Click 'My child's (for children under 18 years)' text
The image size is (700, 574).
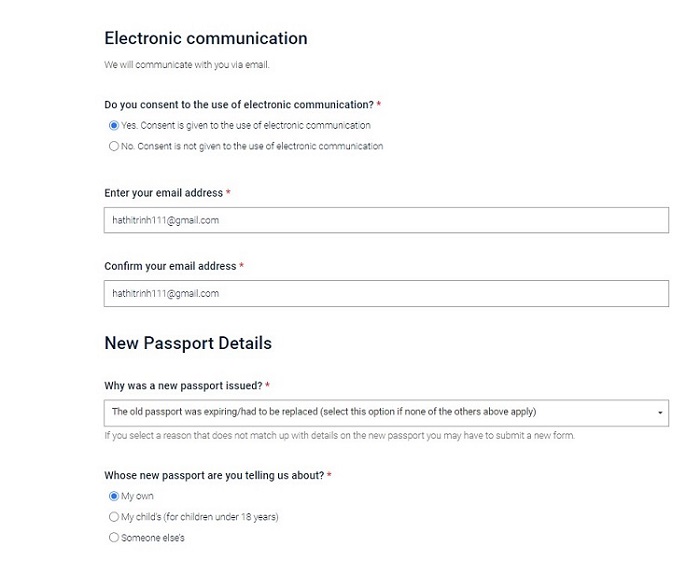click(199, 517)
